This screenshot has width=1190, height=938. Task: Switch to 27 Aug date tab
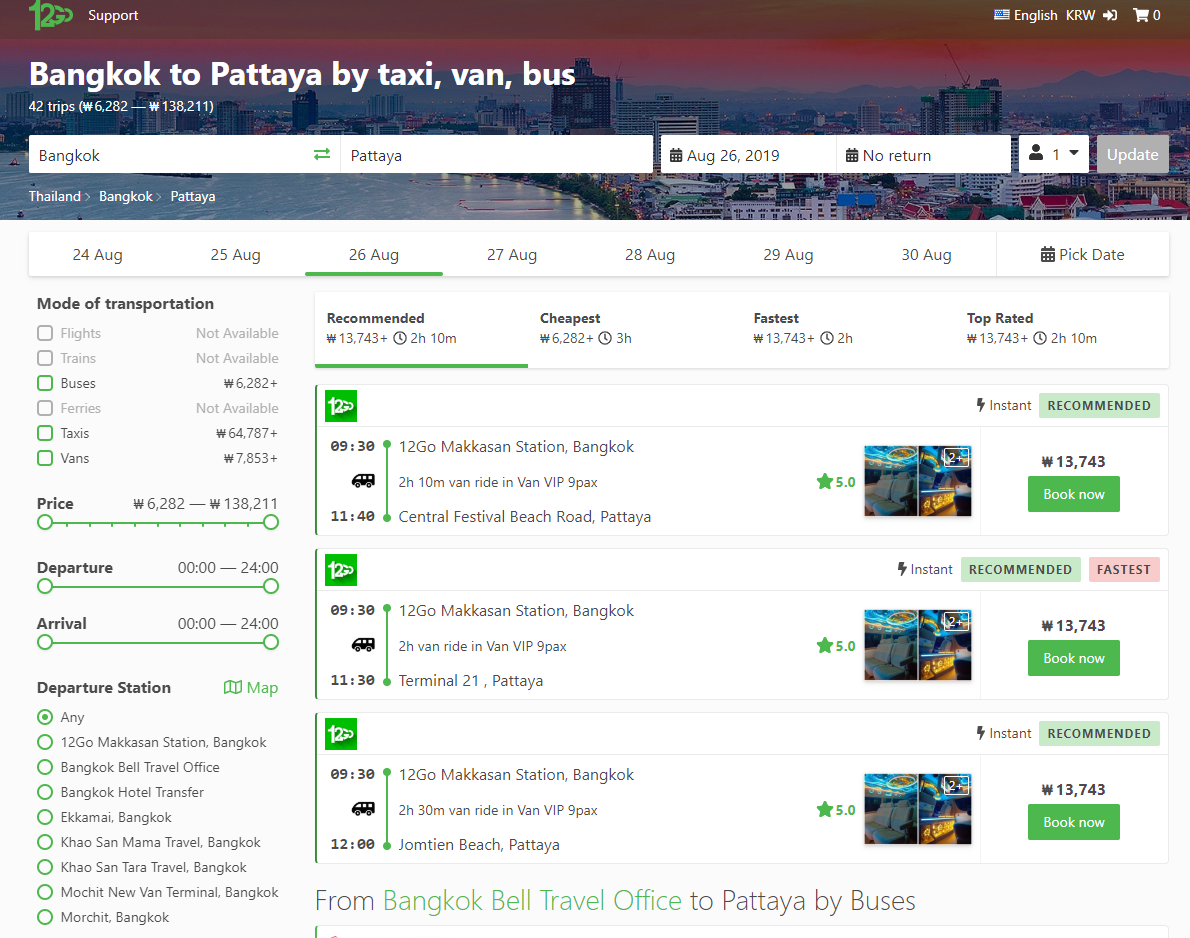(512, 255)
